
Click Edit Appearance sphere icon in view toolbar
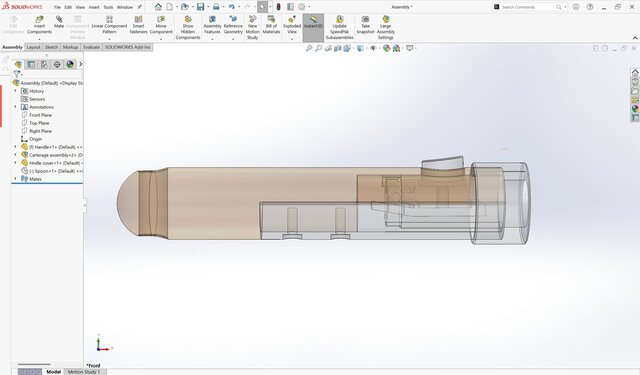(386, 49)
